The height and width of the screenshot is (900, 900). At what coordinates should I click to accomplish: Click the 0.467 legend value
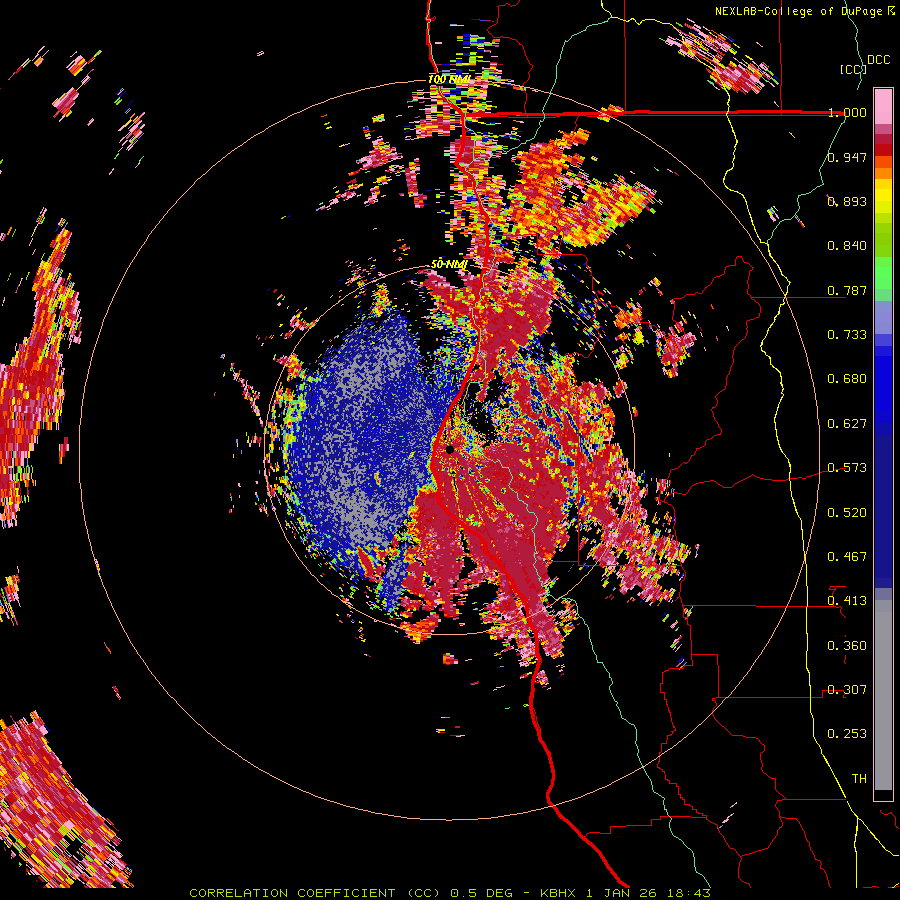pyautogui.click(x=847, y=557)
